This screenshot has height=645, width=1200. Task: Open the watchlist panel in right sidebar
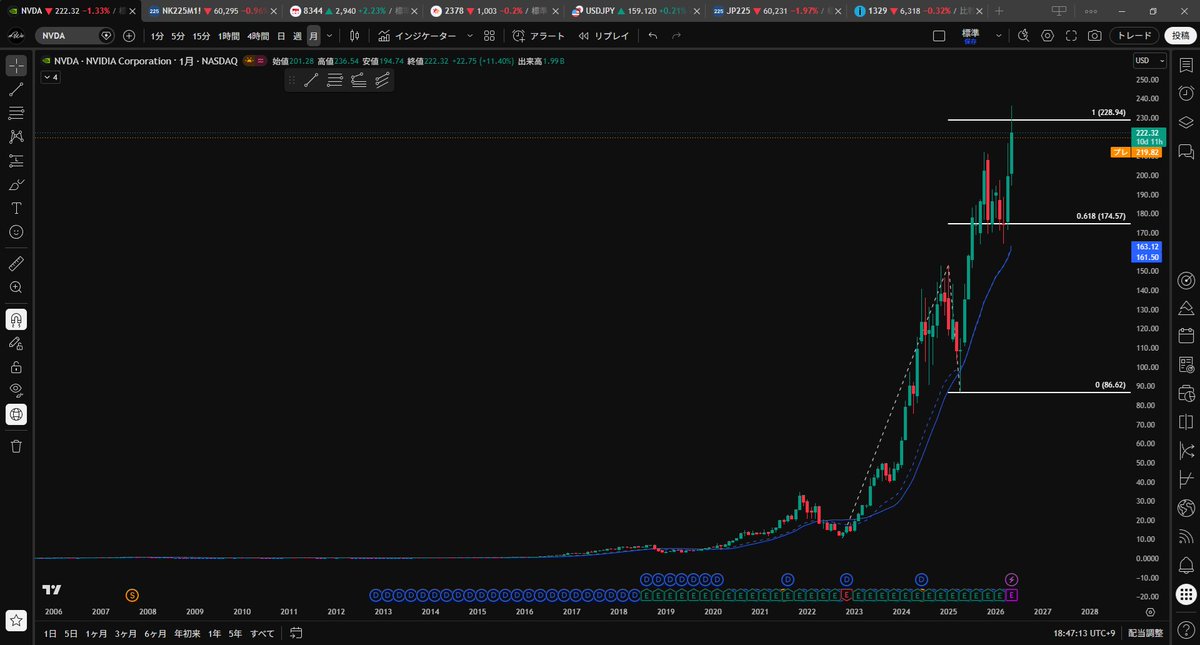pyautogui.click(x=1186, y=64)
